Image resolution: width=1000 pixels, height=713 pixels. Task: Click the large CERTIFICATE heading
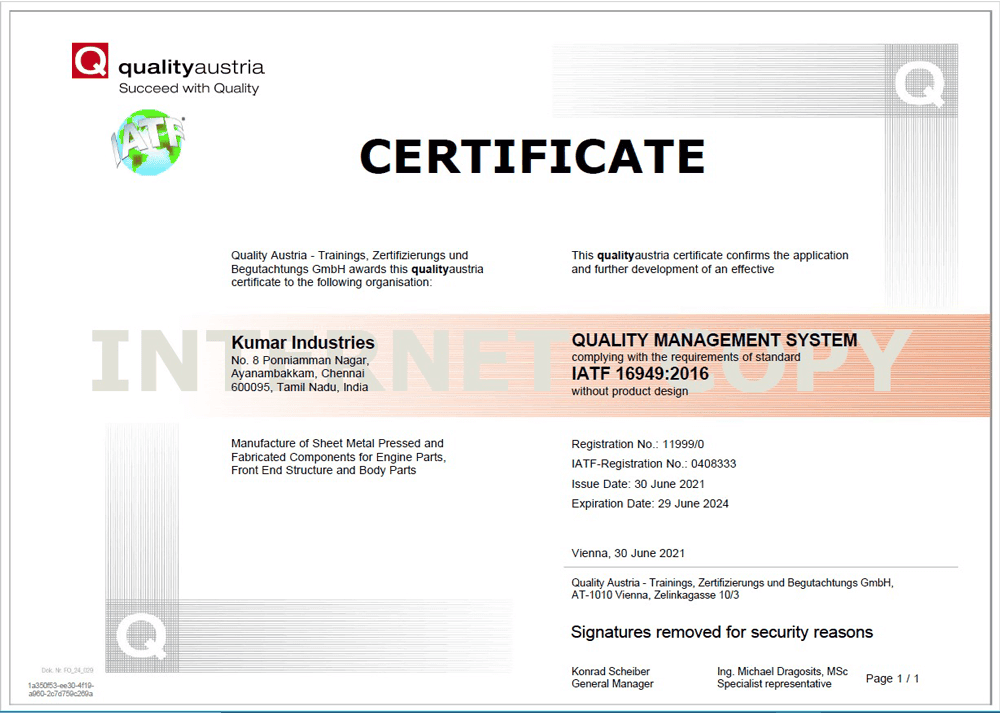(x=533, y=156)
